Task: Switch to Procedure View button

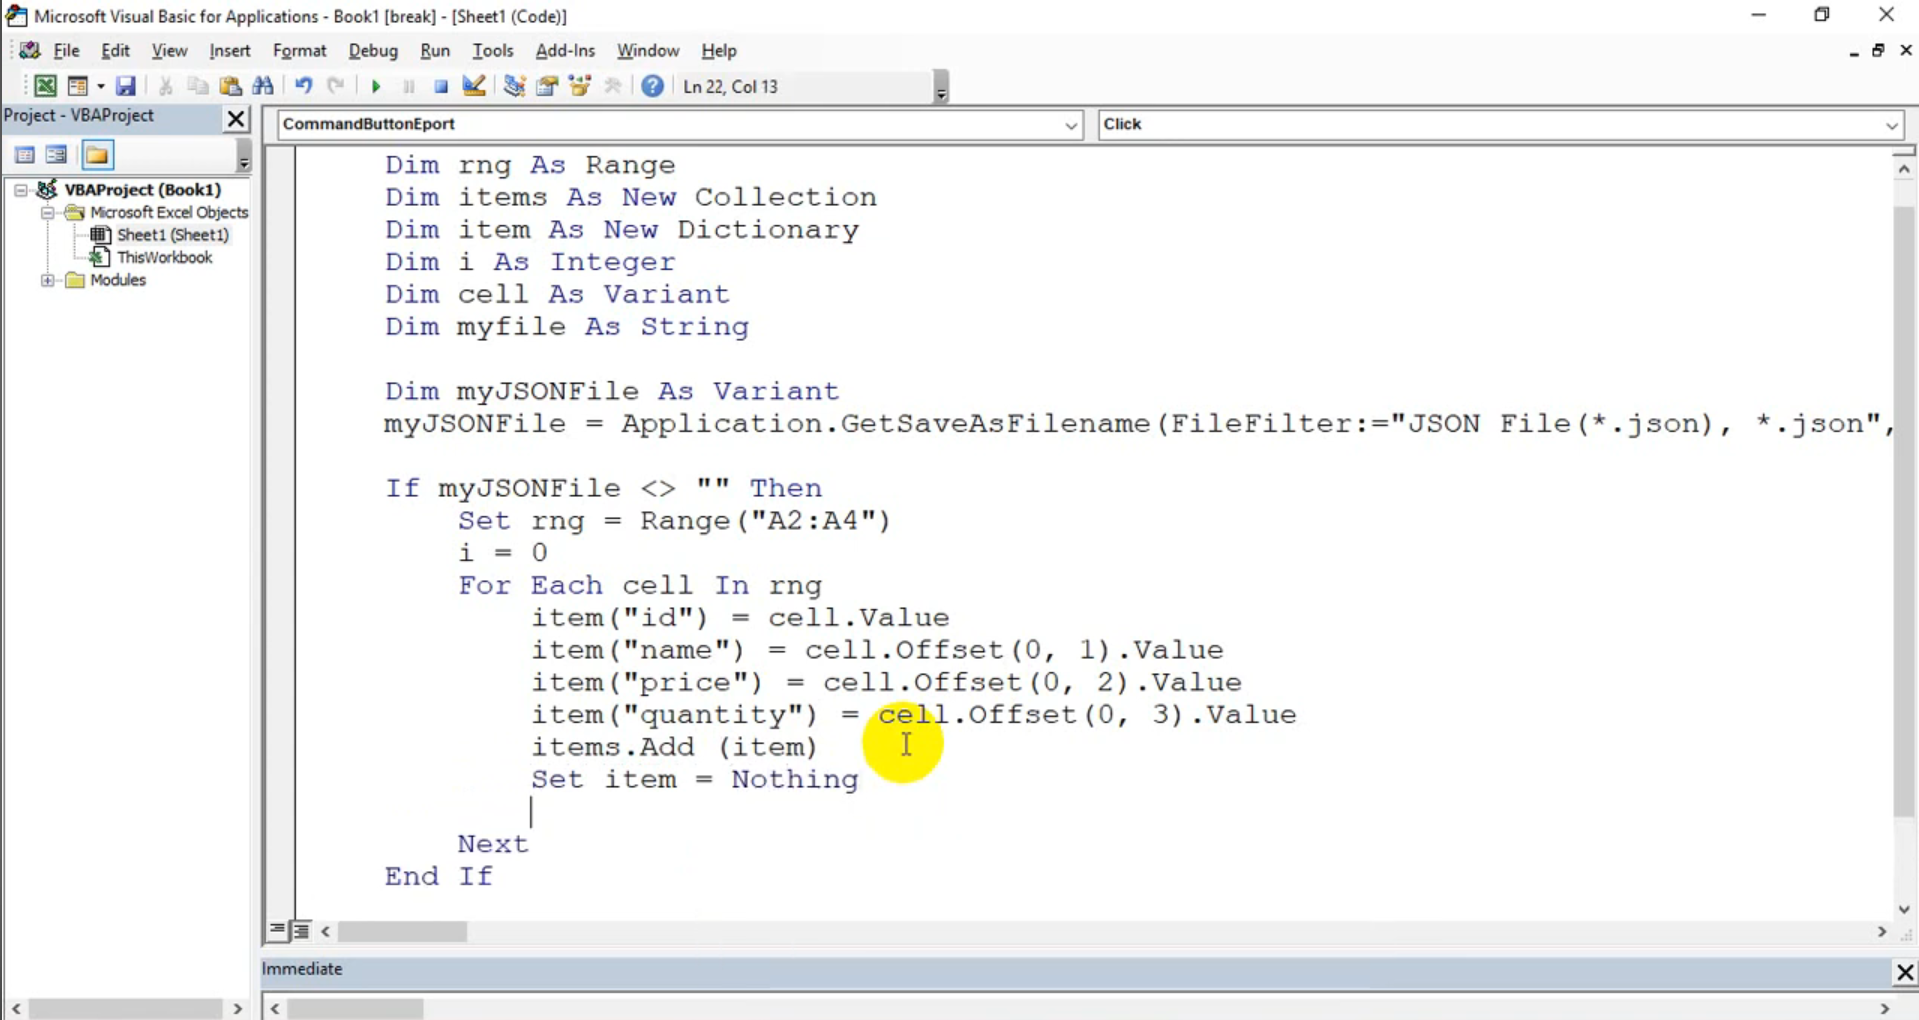Action: click(x=277, y=931)
